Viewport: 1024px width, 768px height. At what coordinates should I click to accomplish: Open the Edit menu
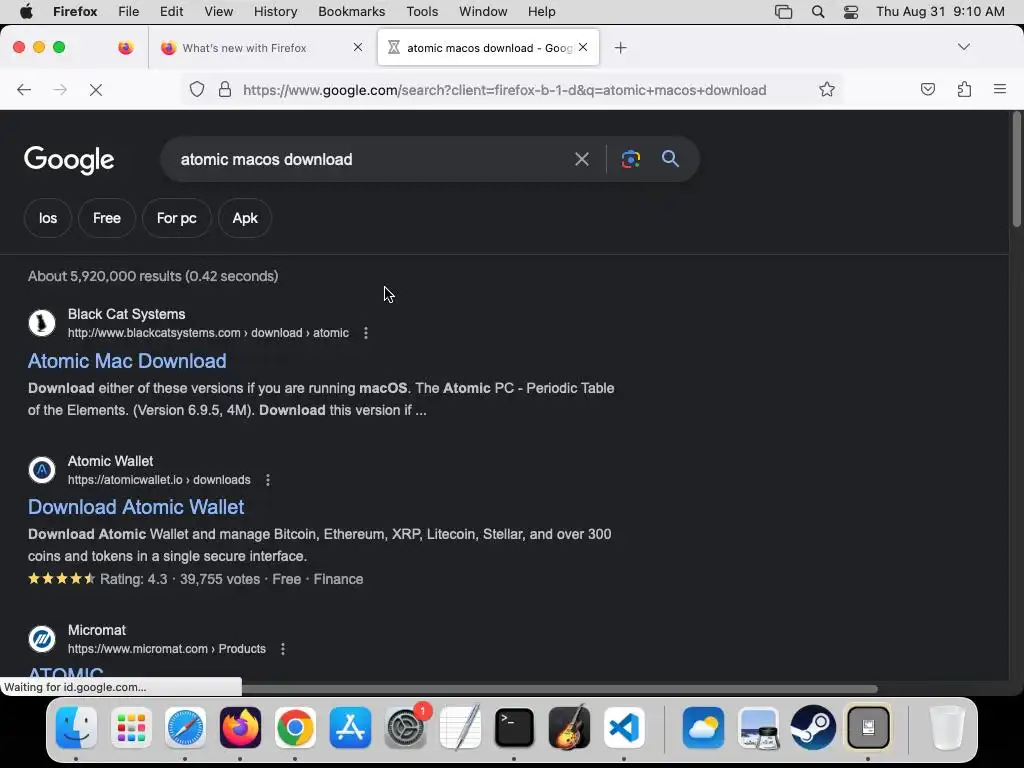pyautogui.click(x=171, y=11)
